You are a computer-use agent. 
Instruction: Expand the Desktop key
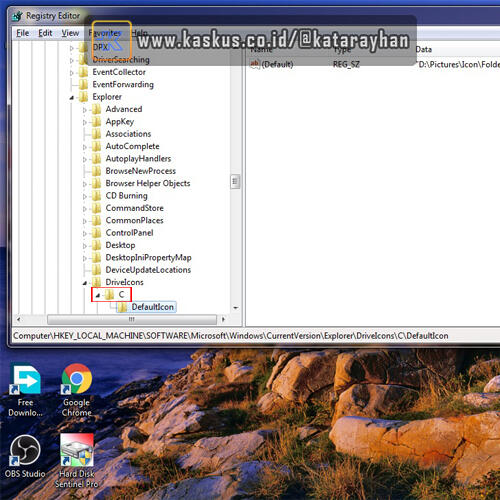pyautogui.click(x=85, y=246)
